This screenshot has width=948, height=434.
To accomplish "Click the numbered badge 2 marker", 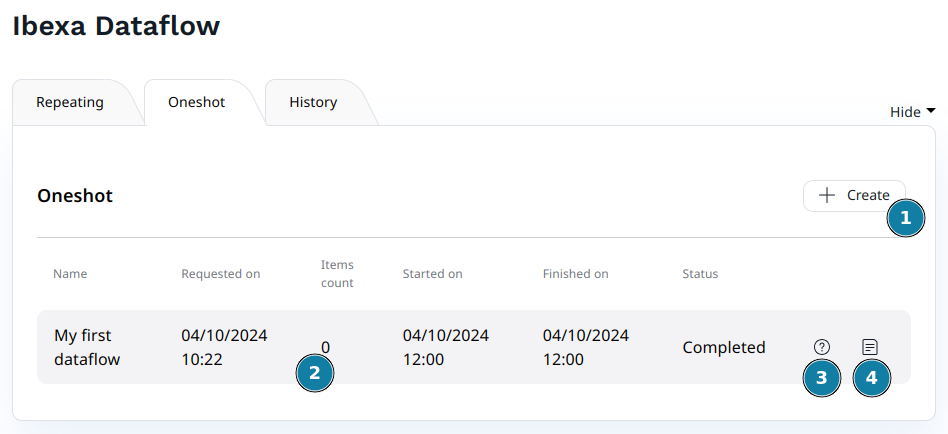I will (x=315, y=374).
